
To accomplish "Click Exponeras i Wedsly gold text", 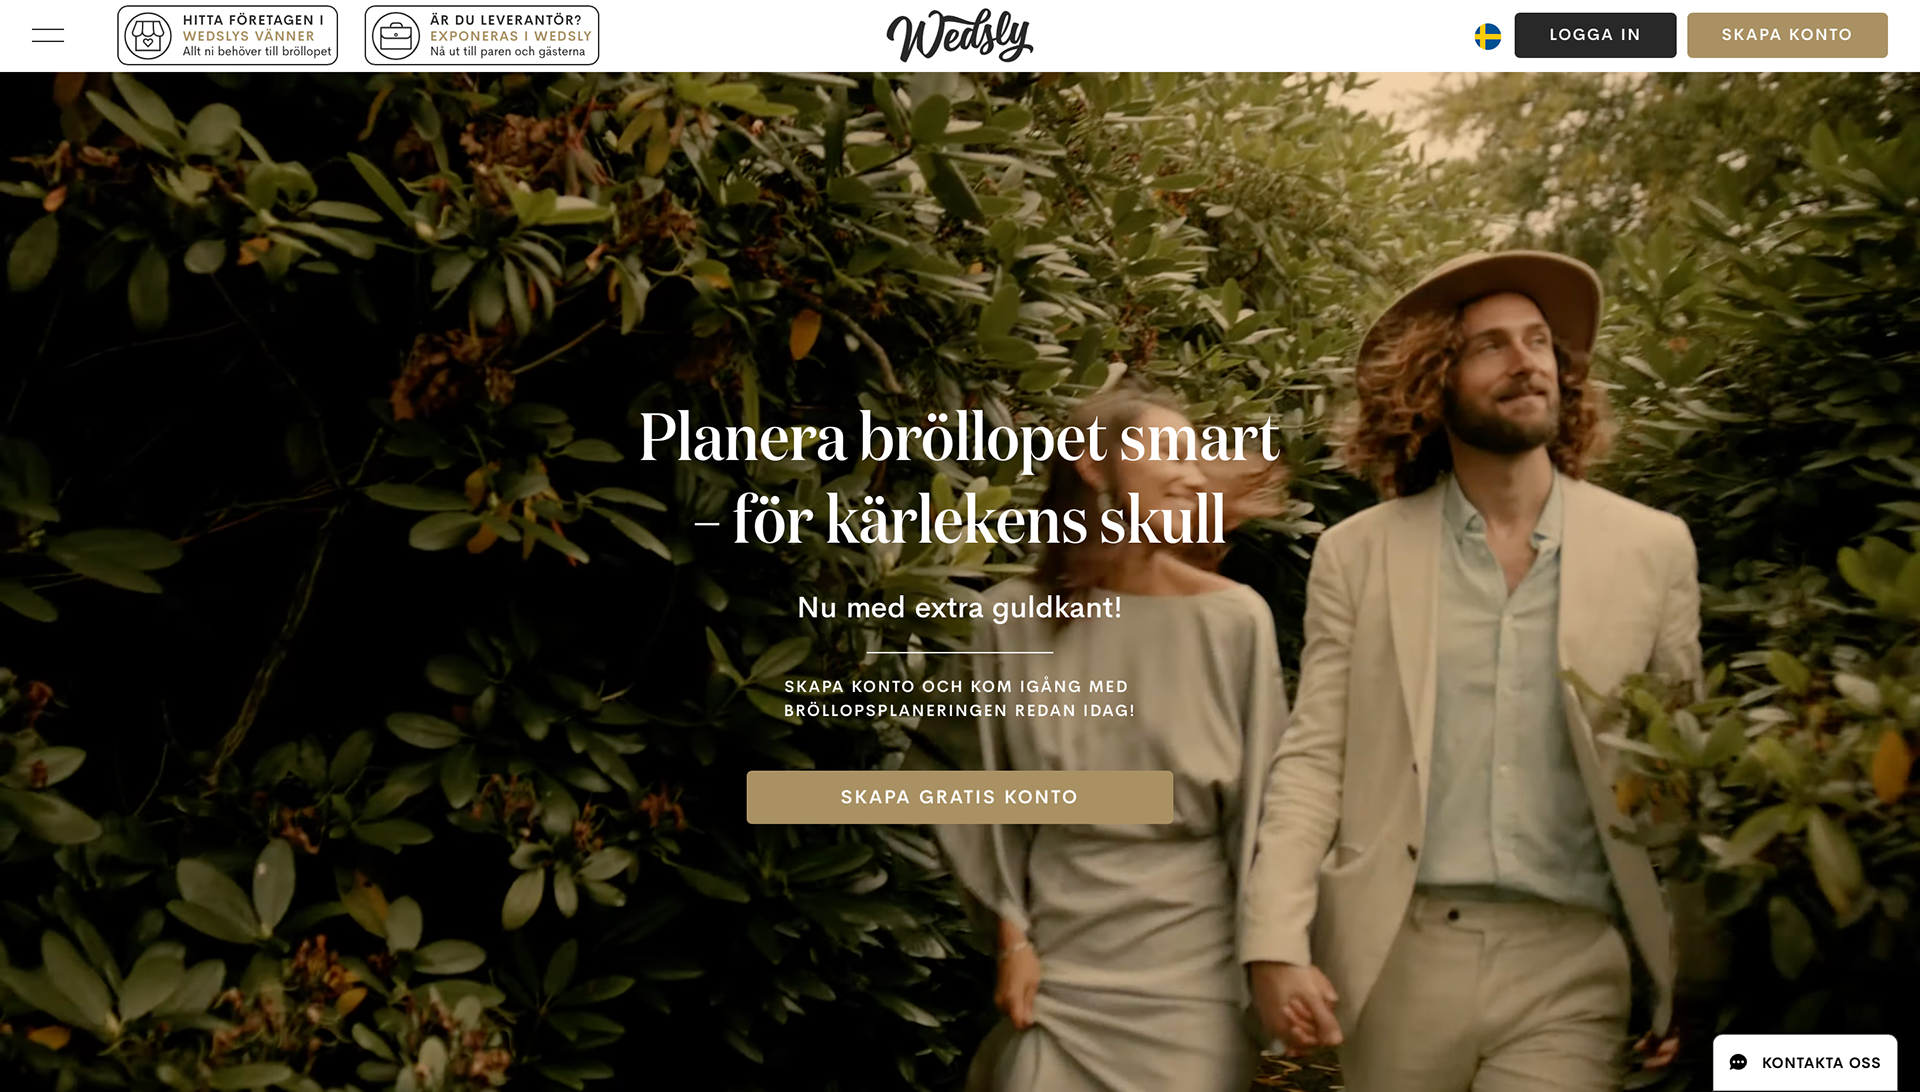I will 511,36.
